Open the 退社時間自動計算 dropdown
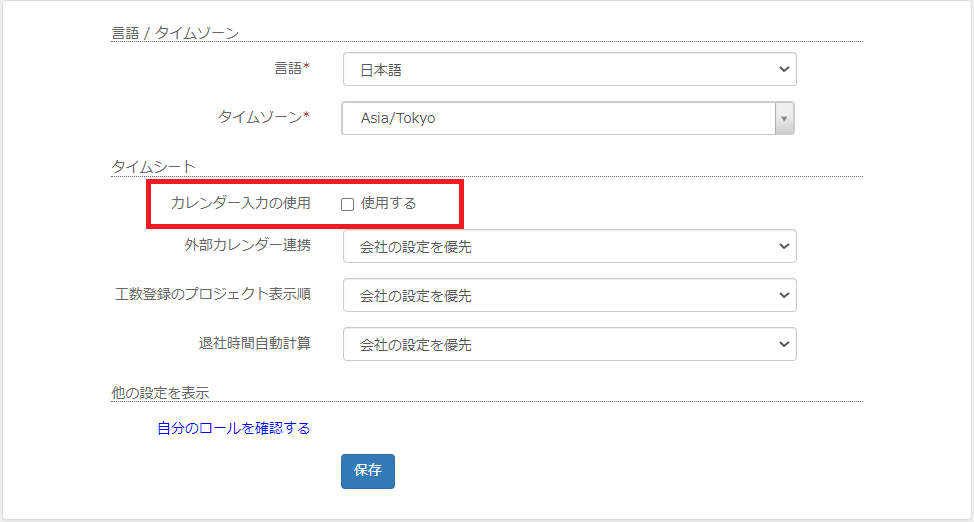 click(x=570, y=344)
